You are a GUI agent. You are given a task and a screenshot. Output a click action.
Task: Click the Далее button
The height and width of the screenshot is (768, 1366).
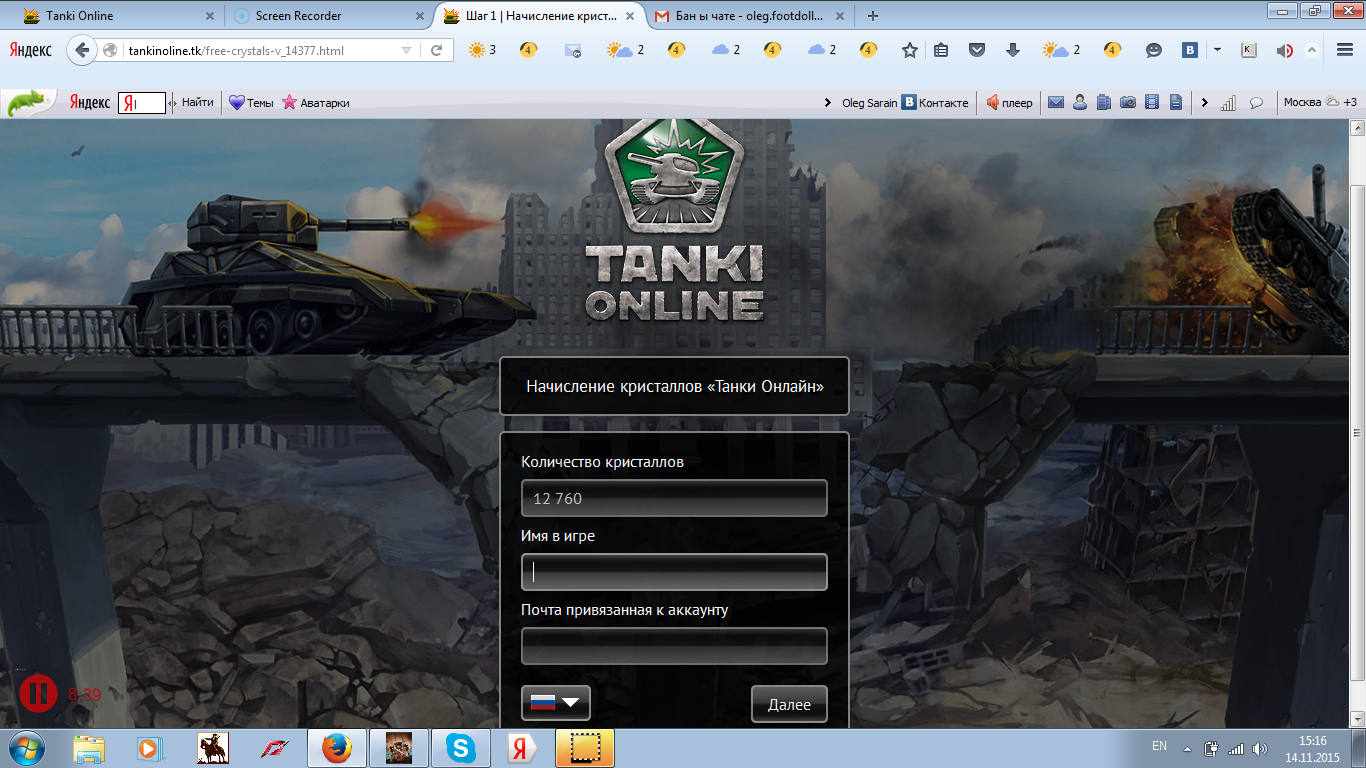point(789,704)
